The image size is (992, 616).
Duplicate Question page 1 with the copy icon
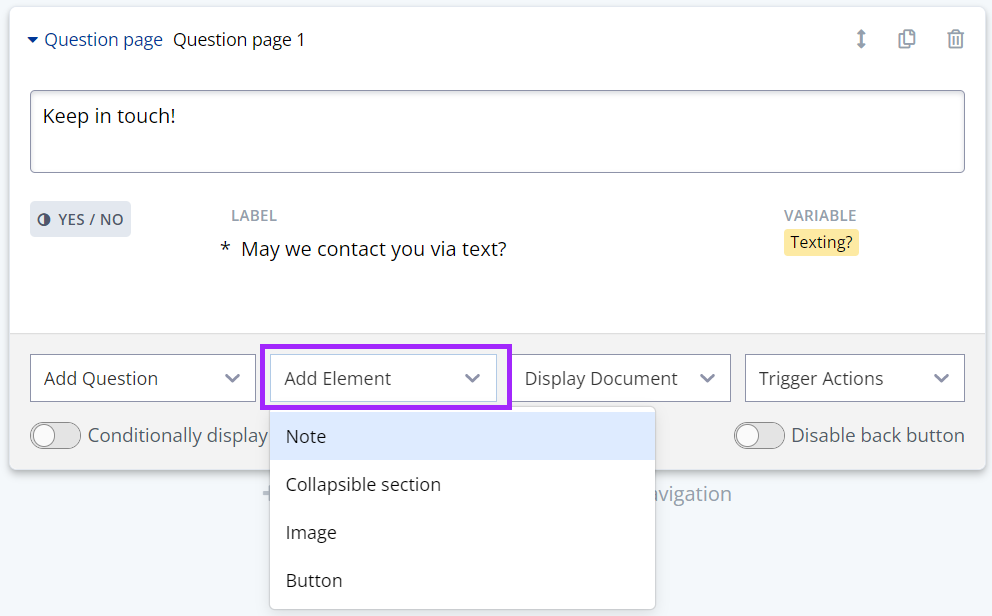pyautogui.click(x=907, y=38)
